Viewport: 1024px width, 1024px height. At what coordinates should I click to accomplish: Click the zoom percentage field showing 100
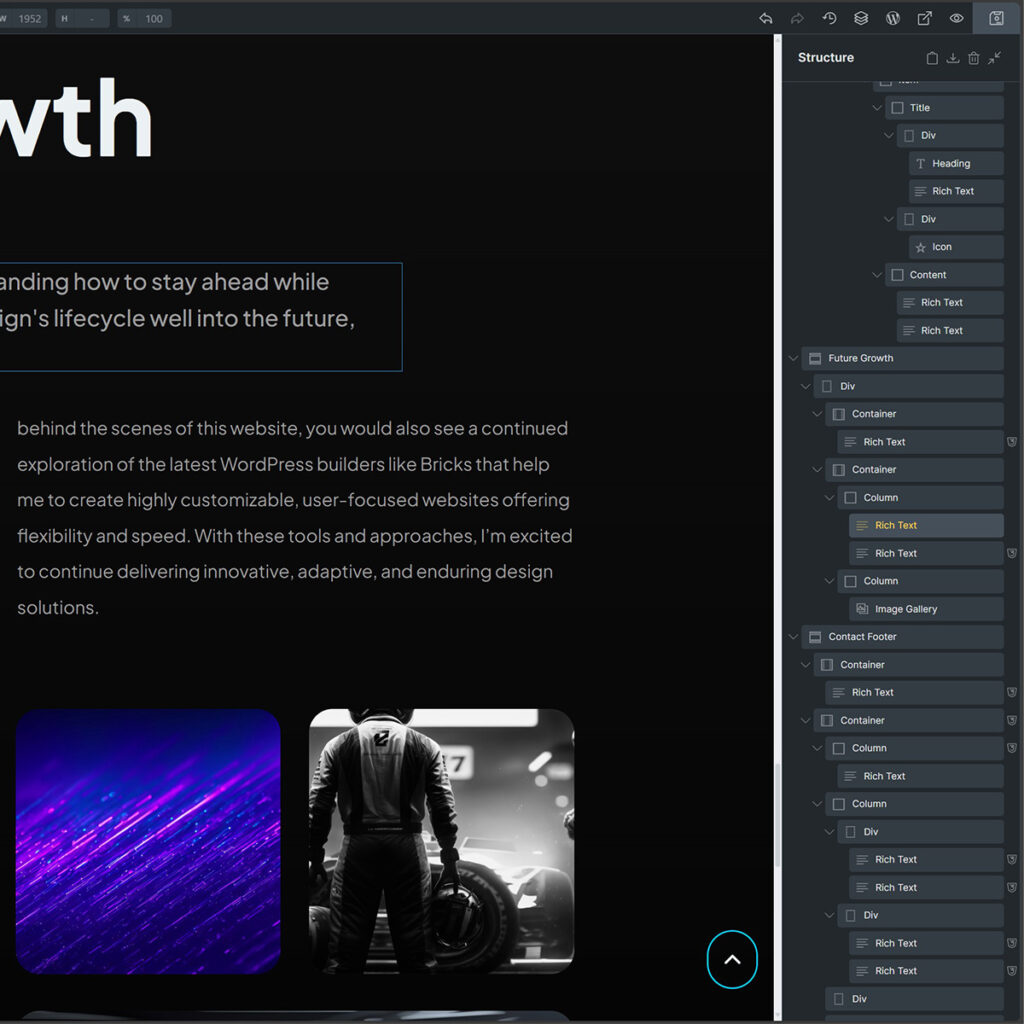coord(153,18)
